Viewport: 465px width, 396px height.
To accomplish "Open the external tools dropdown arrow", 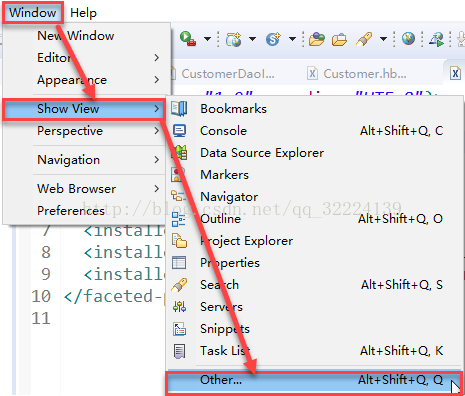I will [x=207, y=39].
